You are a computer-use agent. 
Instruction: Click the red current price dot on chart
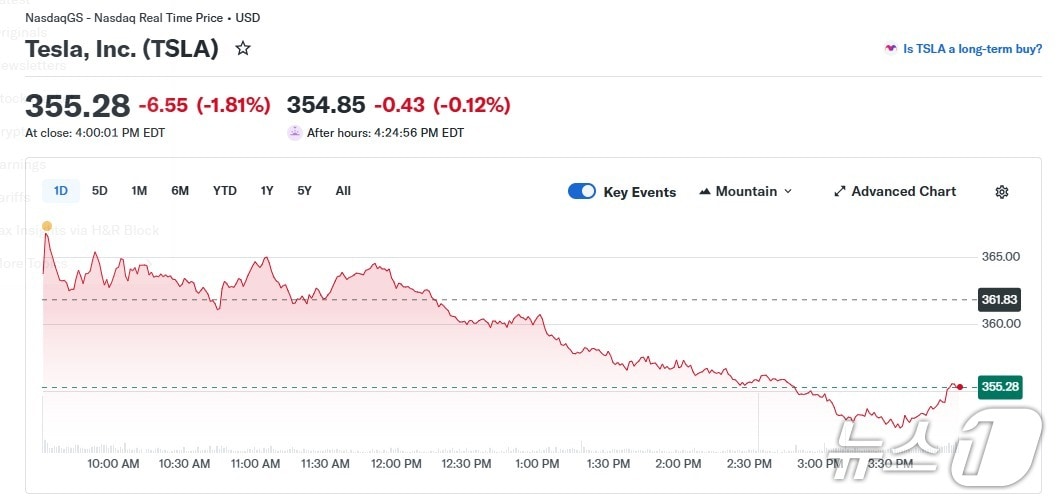(961, 387)
